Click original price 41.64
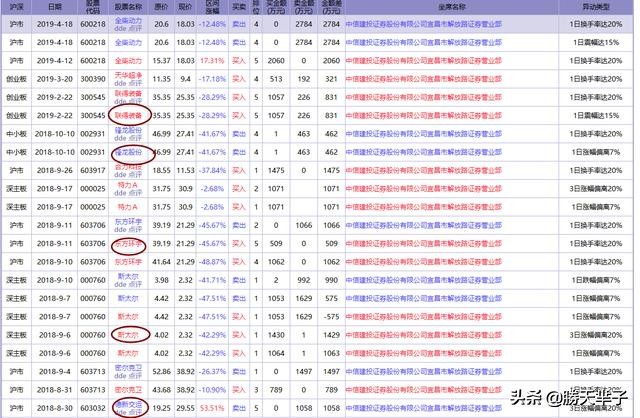Image resolution: width=640 pixels, height=418 pixels. pos(161,262)
